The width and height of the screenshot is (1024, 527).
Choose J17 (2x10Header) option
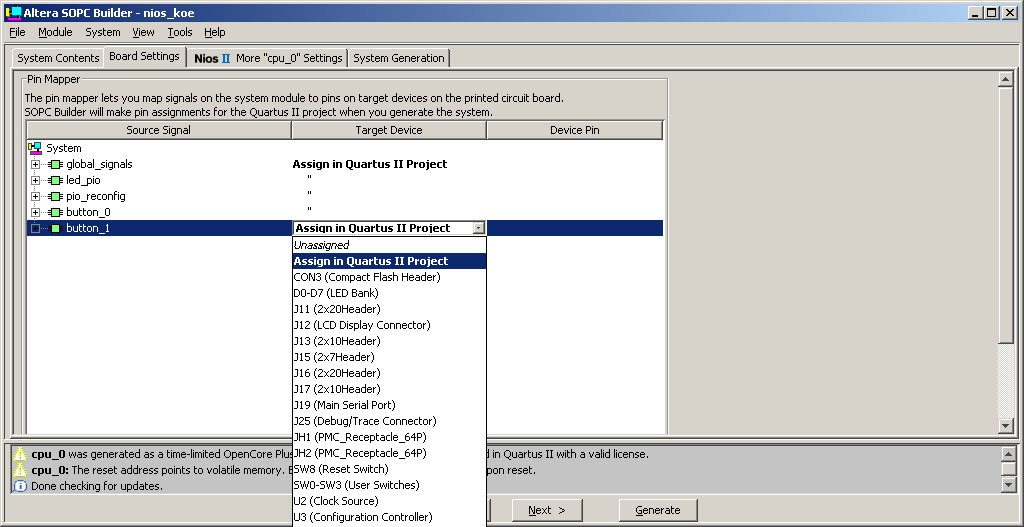click(x=389, y=389)
